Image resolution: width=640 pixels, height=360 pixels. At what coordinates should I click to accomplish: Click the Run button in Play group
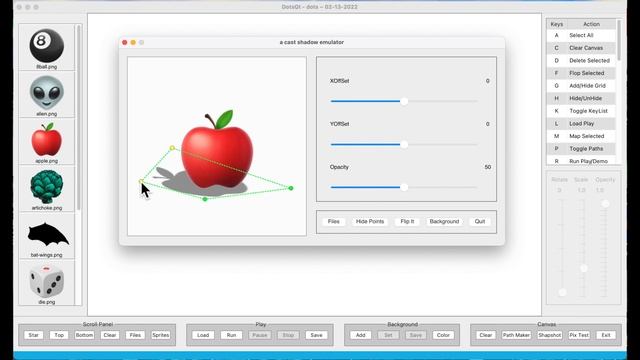(x=231, y=335)
